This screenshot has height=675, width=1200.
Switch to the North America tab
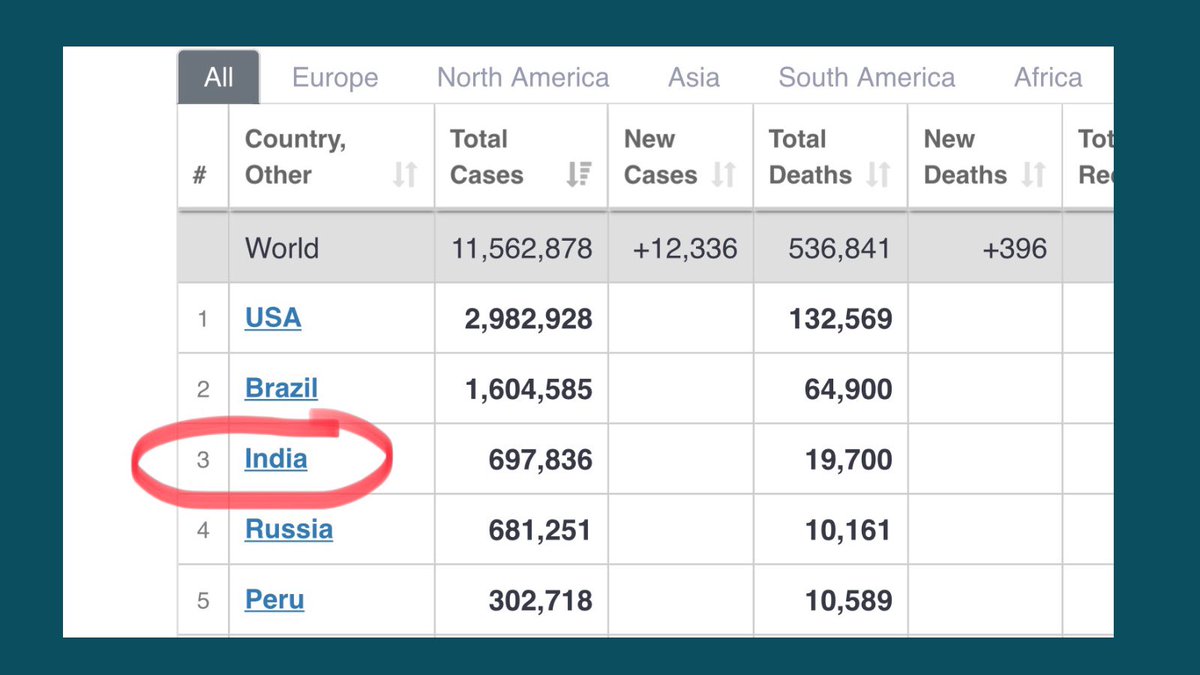point(523,78)
